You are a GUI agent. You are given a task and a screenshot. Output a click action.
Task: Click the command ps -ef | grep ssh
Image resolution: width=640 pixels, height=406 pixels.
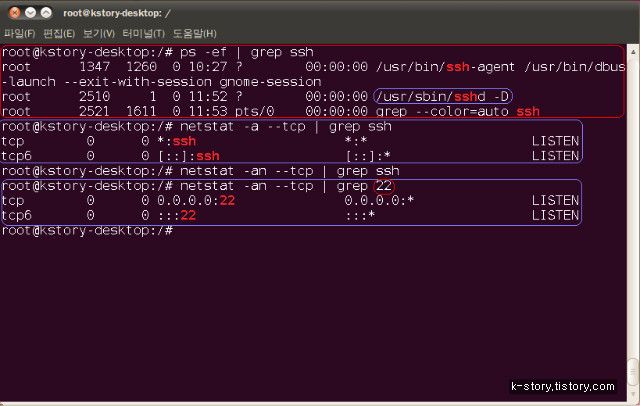click(x=247, y=52)
